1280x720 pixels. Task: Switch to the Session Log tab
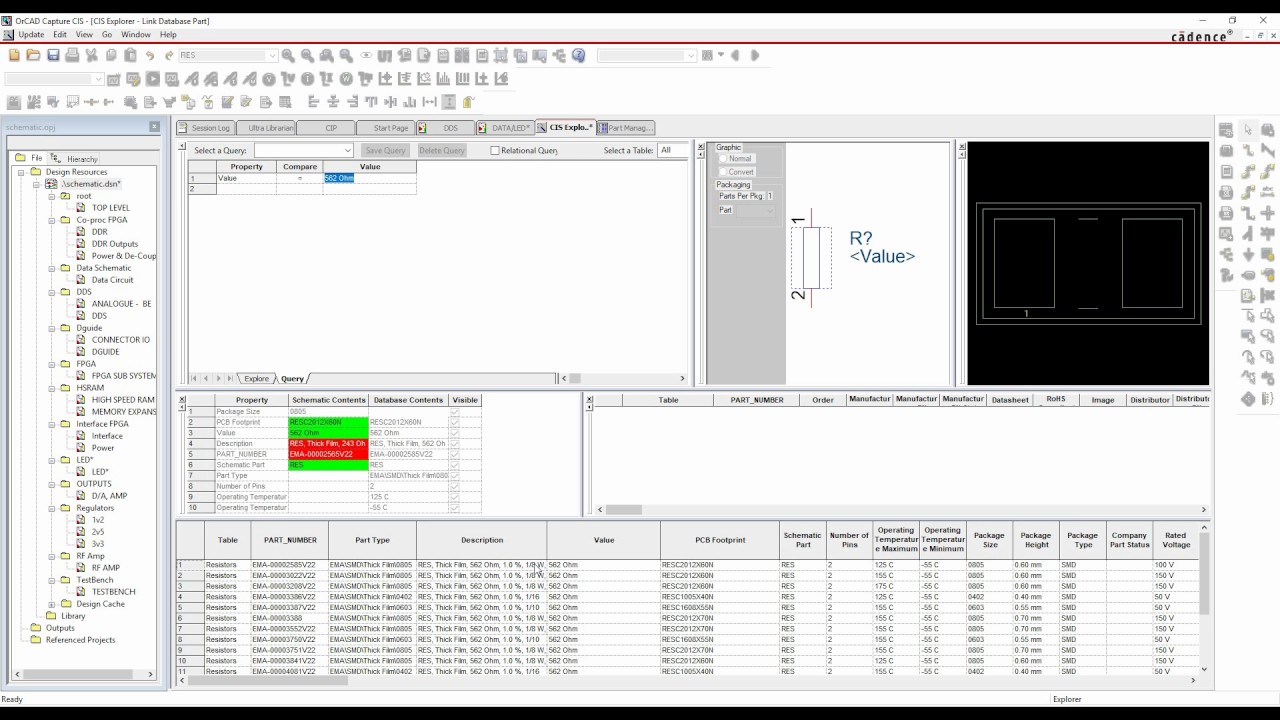(x=205, y=128)
